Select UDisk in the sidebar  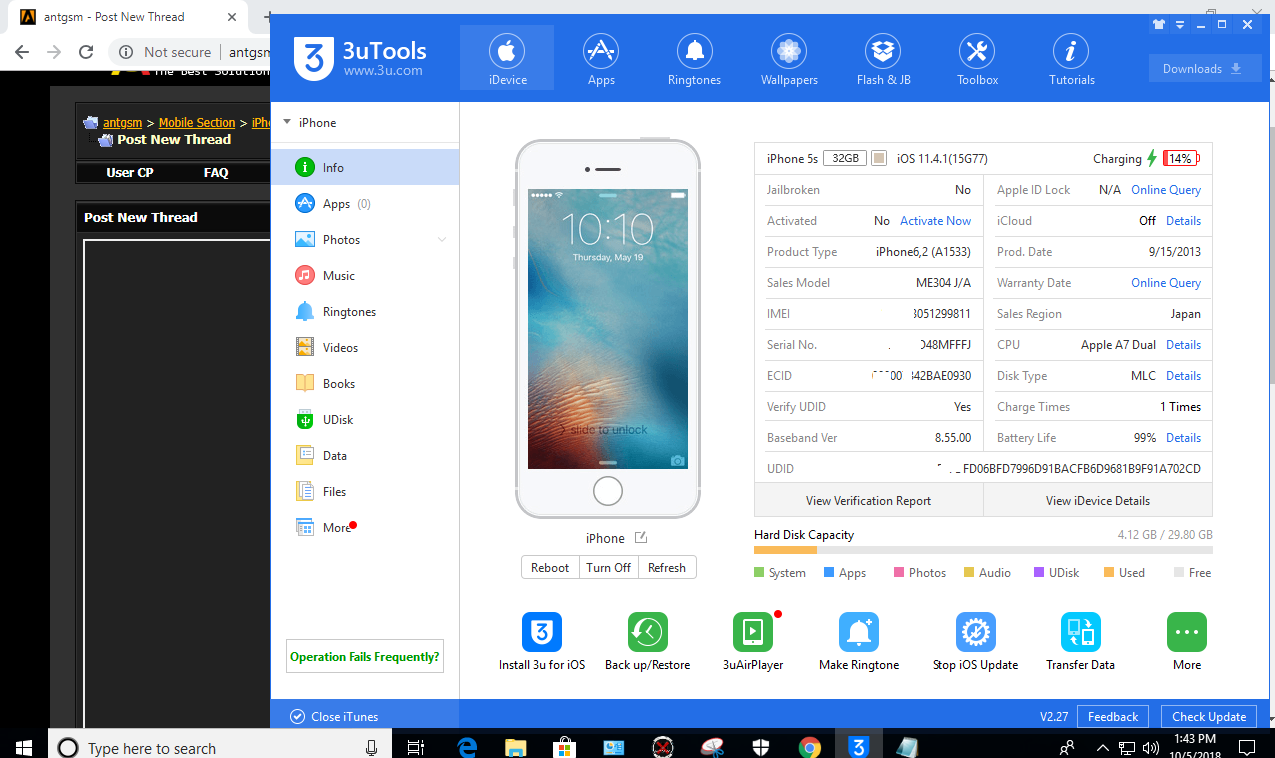click(365, 419)
